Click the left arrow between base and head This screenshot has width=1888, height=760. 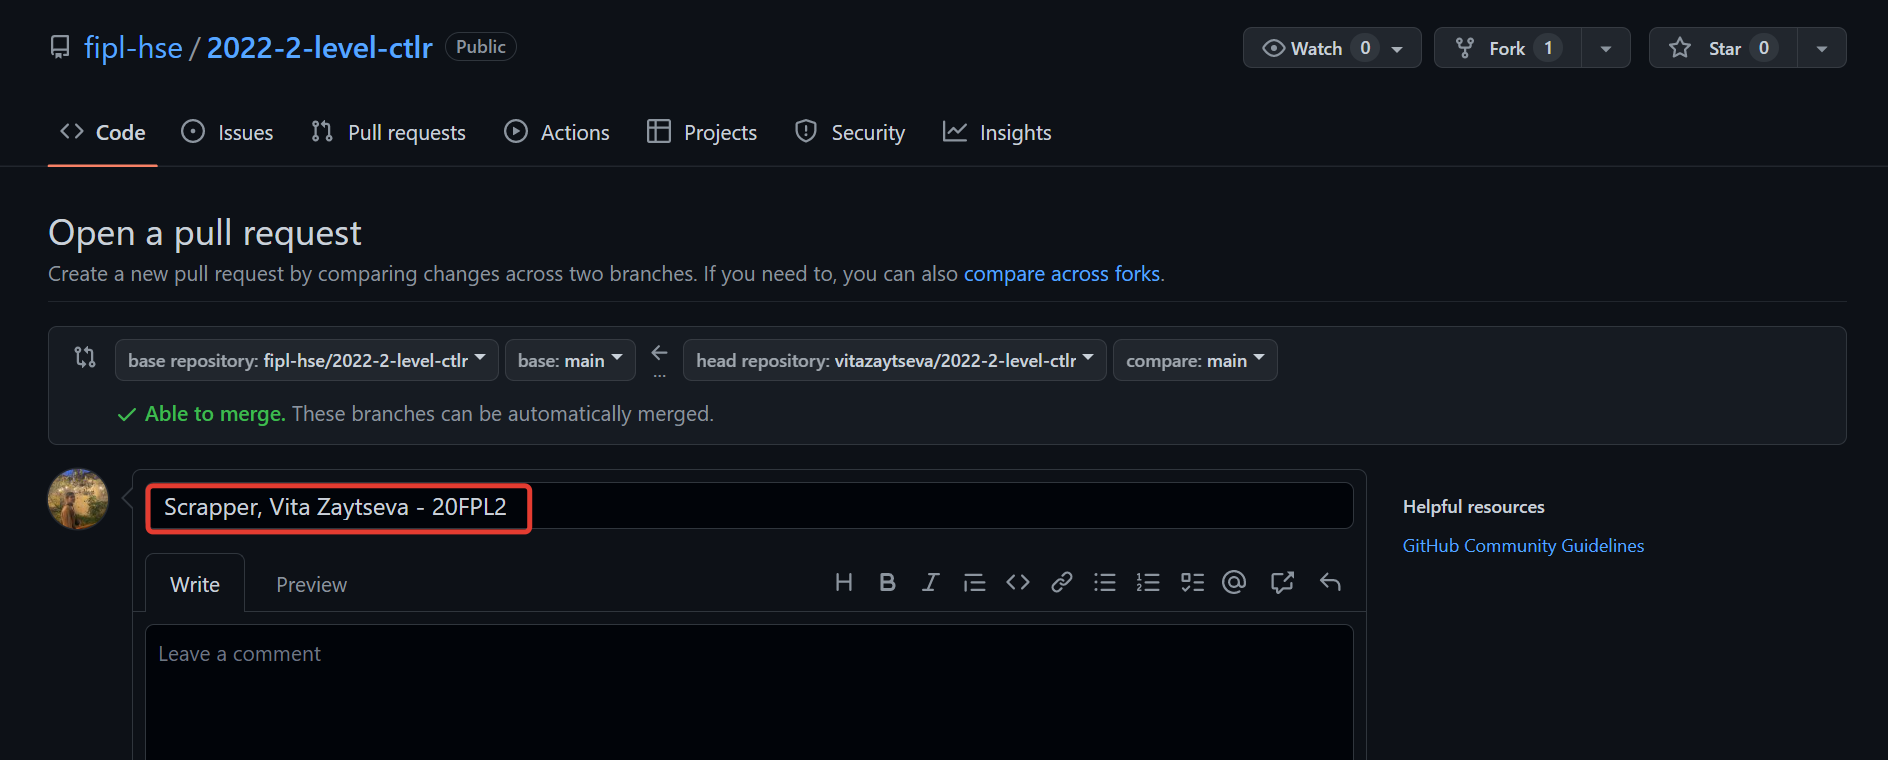pos(659,353)
